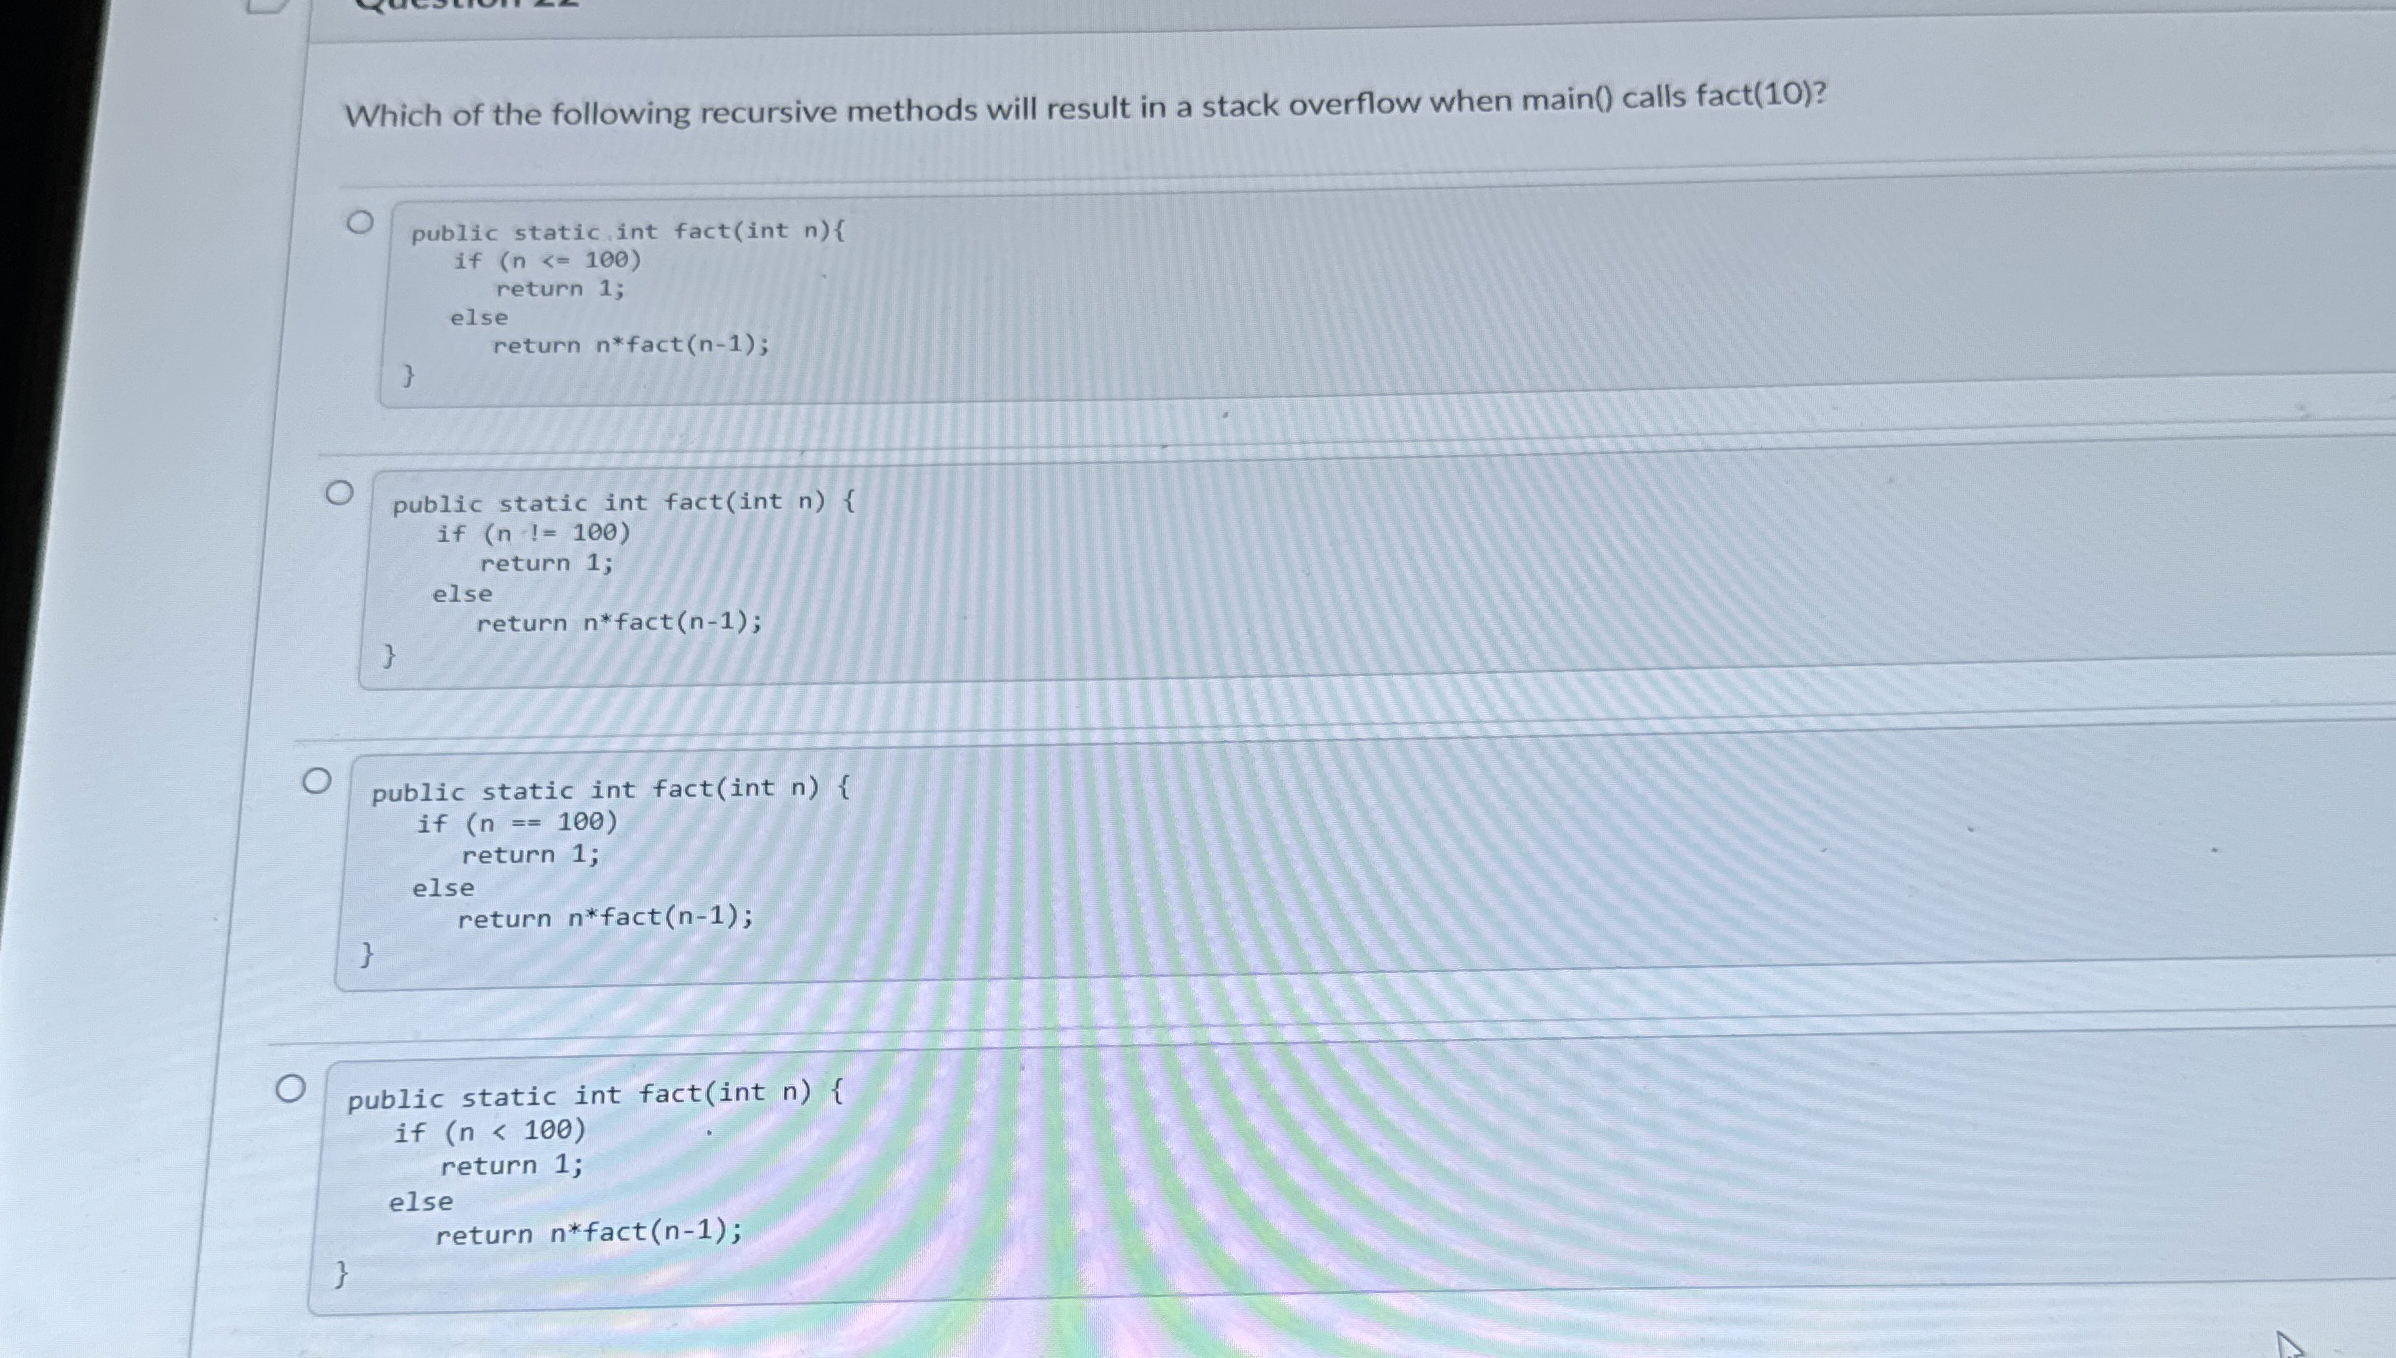Click method signature in third answer block
The width and height of the screenshot is (2396, 1358).
(610, 790)
